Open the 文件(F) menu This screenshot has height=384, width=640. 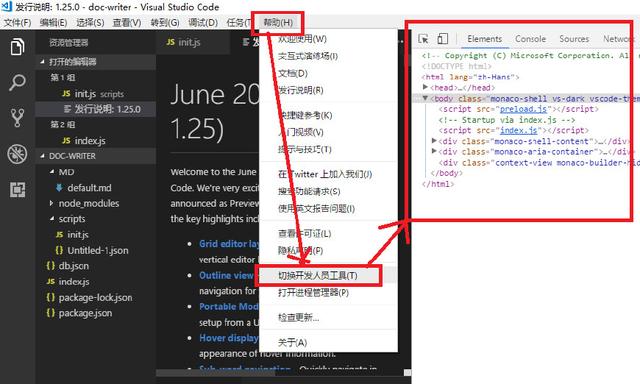[x=18, y=22]
